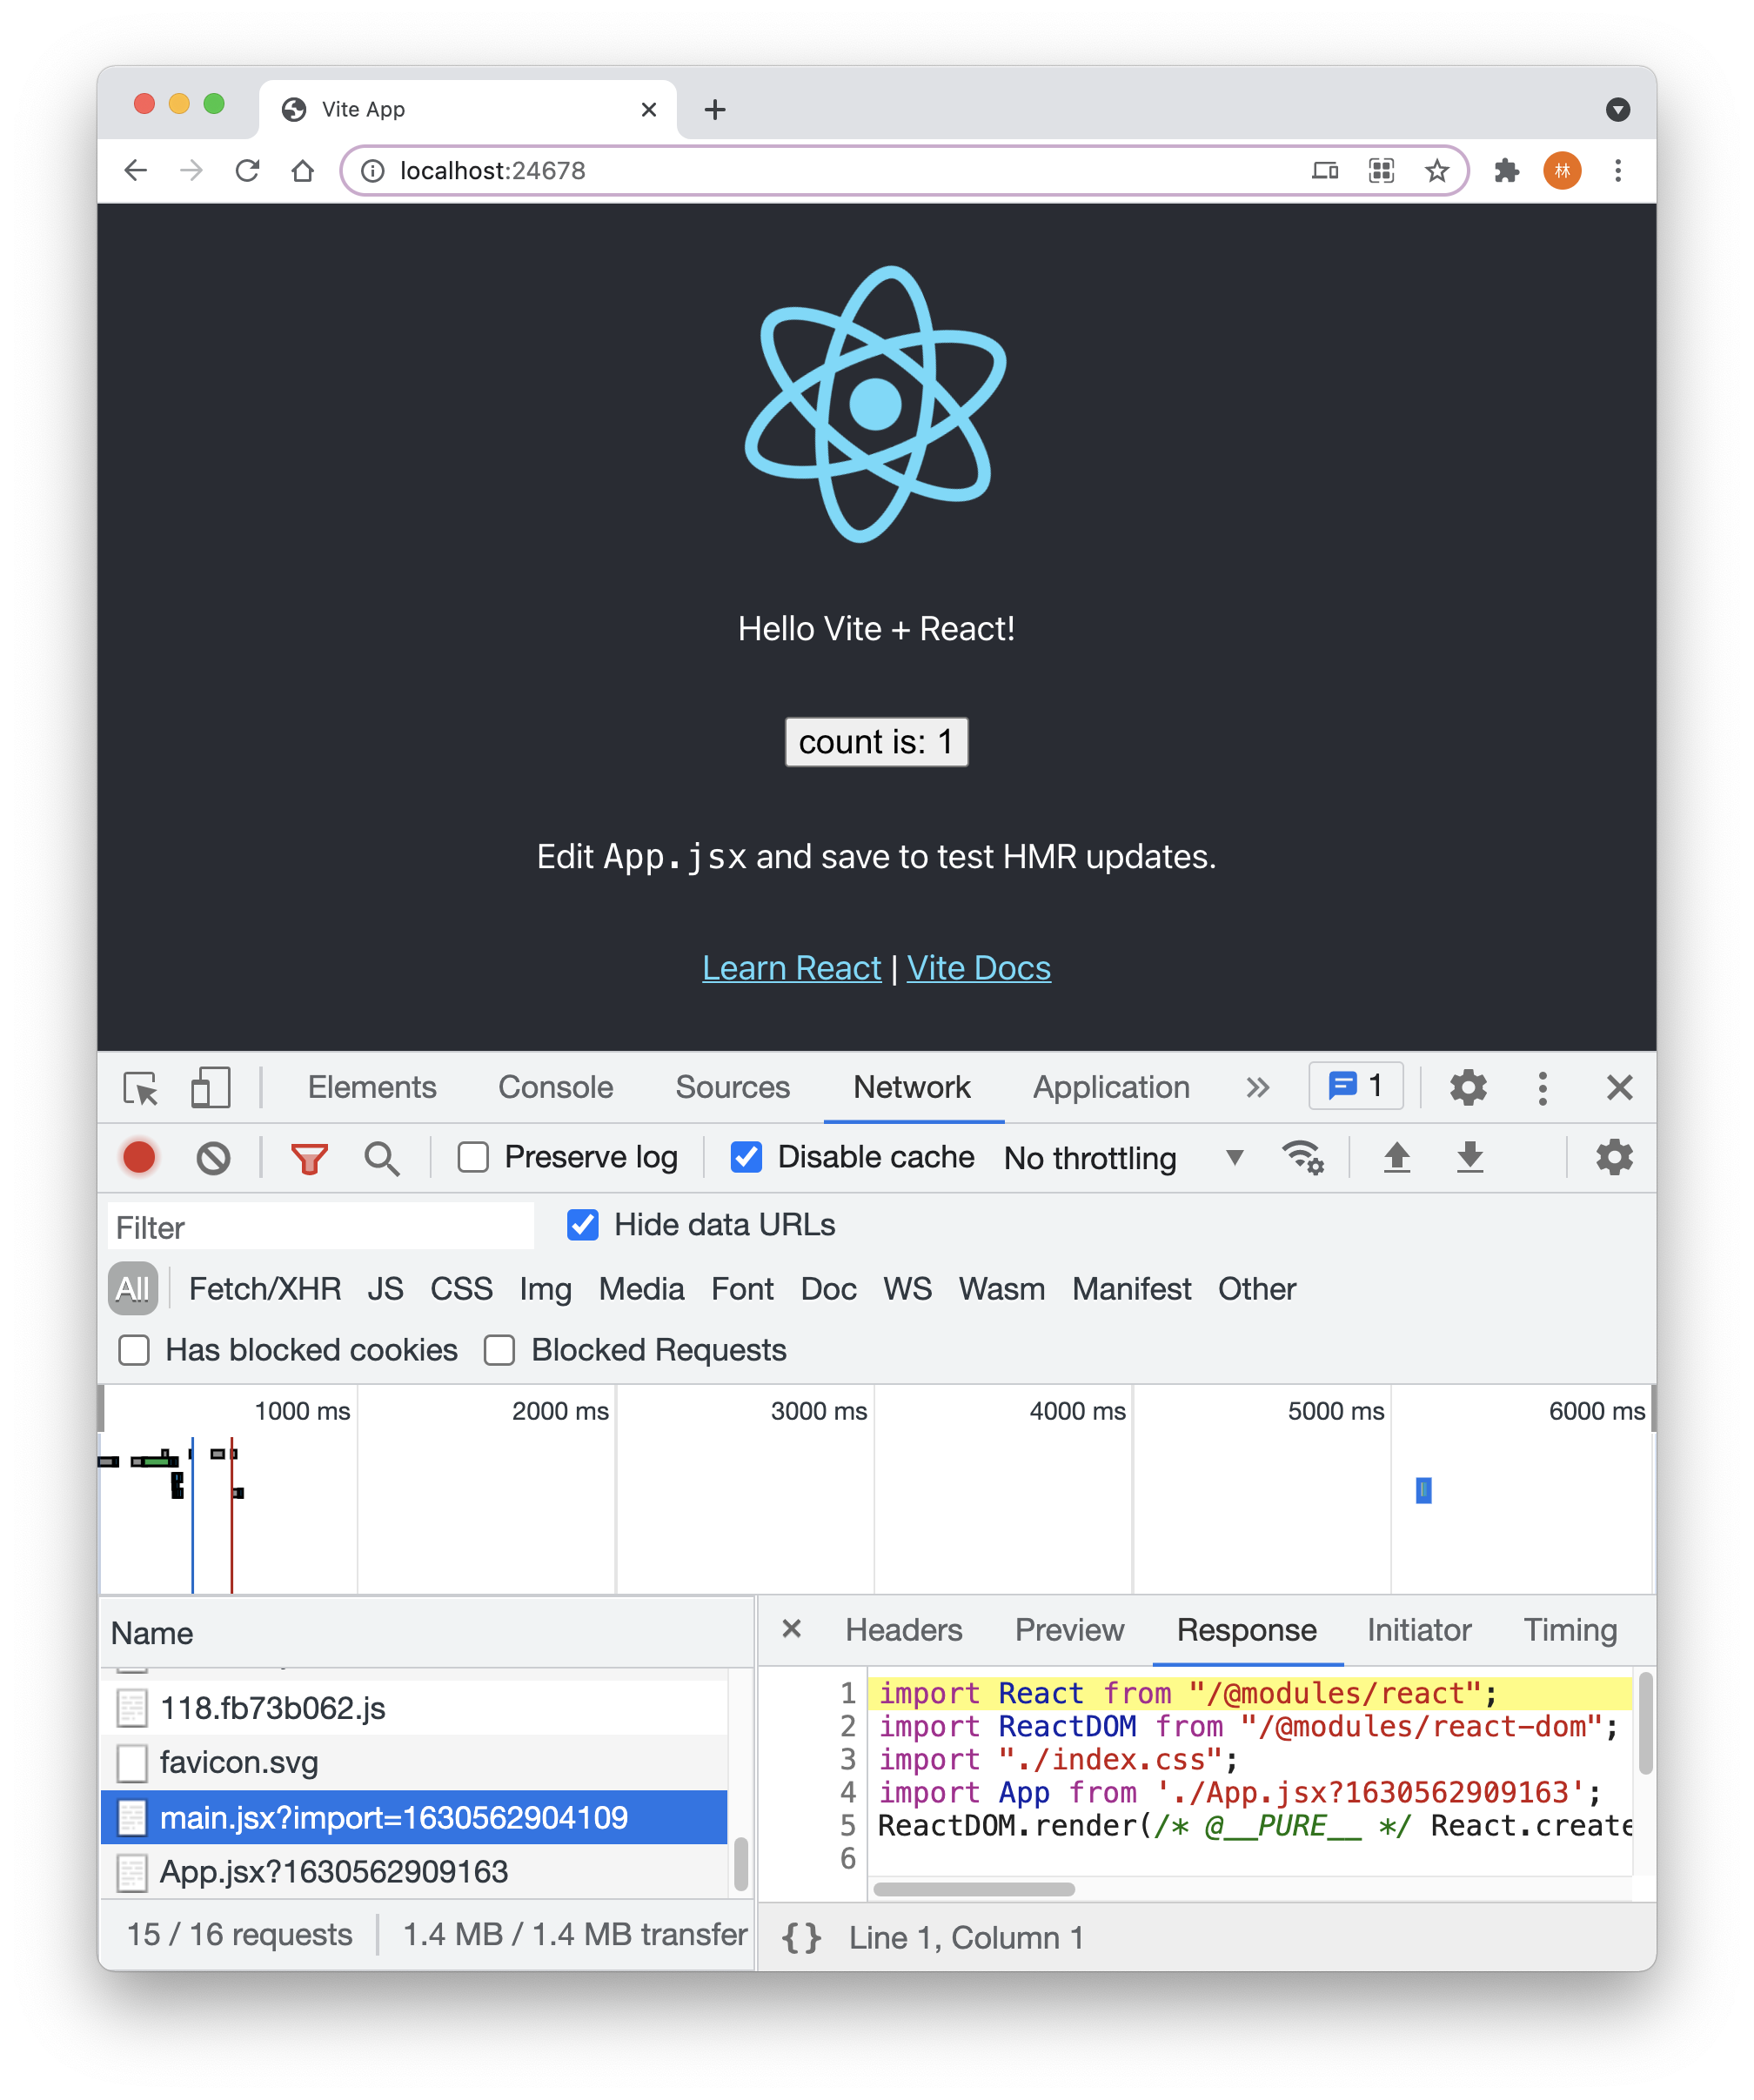Click the cast/screen icon in address bar
Viewport: 1754px width, 2100px height.
pyautogui.click(x=1325, y=171)
